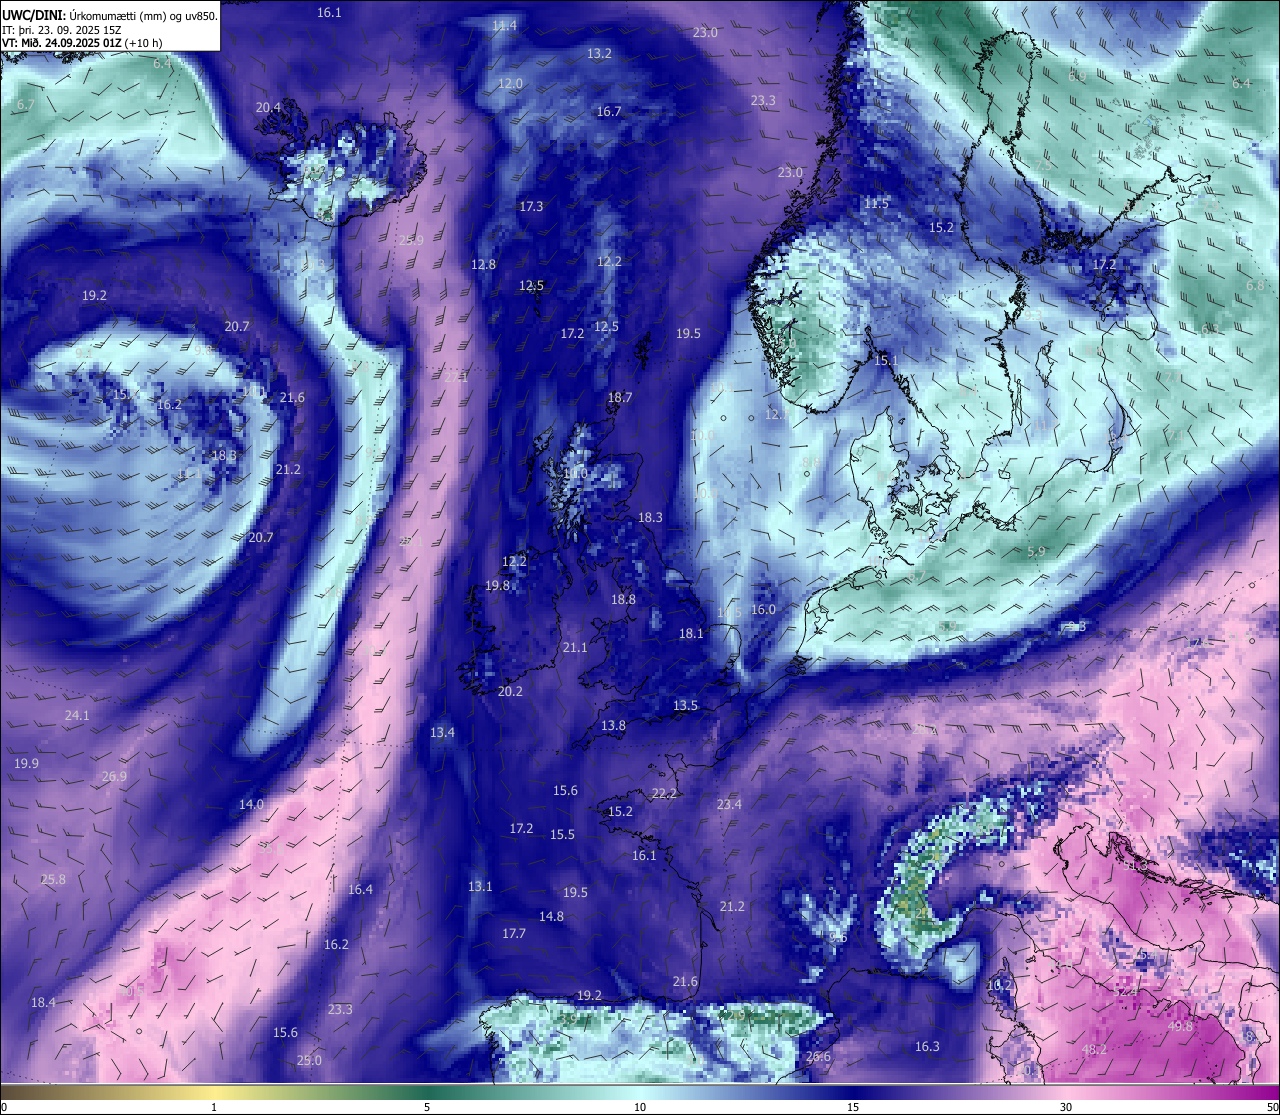The height and width of the screenshot is (1115, 1280).
Task: Click the map value 24.1
Action: [x=77, y=715]
